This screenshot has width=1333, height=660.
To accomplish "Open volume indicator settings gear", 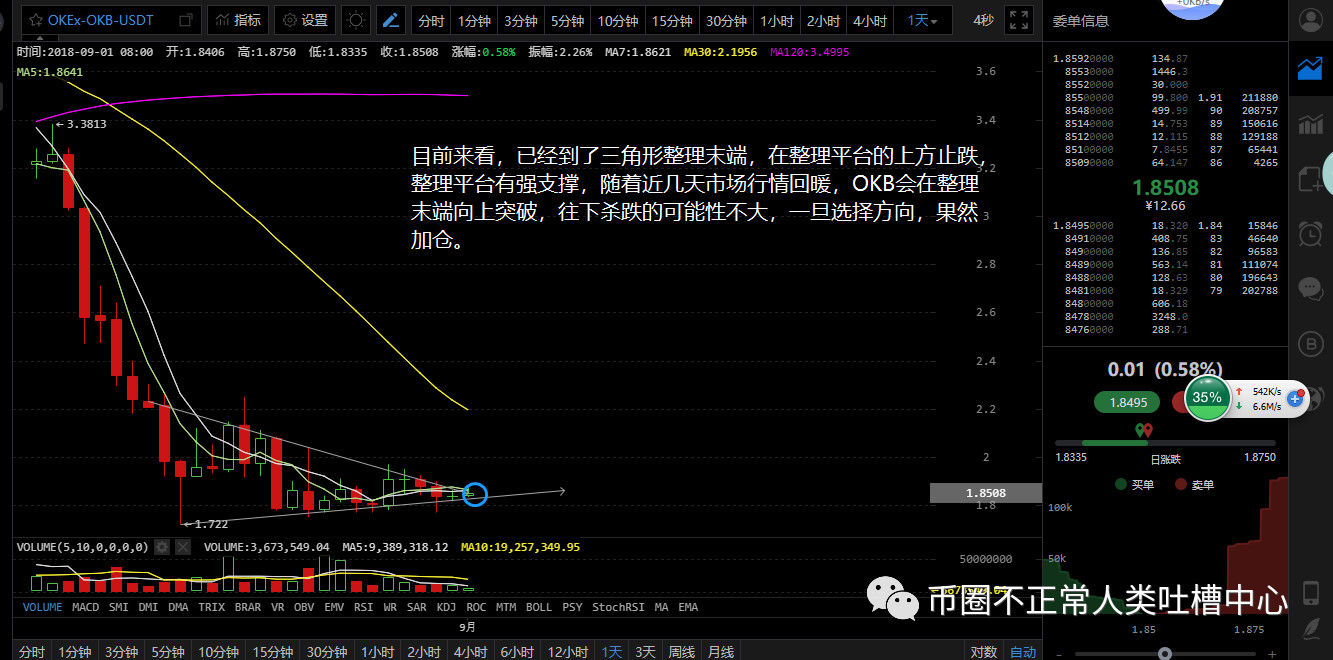I will pos(162,547).
